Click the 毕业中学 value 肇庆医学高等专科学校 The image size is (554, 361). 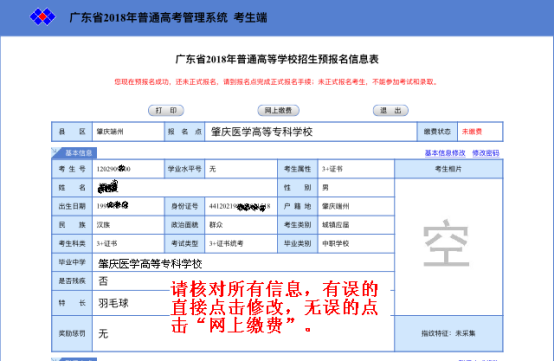tap(150, 264)
